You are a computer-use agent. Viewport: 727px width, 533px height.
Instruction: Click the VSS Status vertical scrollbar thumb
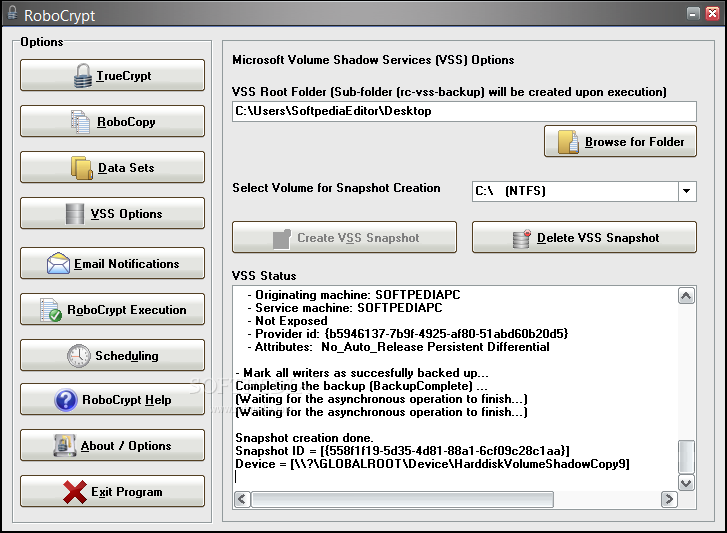[686, 457]
